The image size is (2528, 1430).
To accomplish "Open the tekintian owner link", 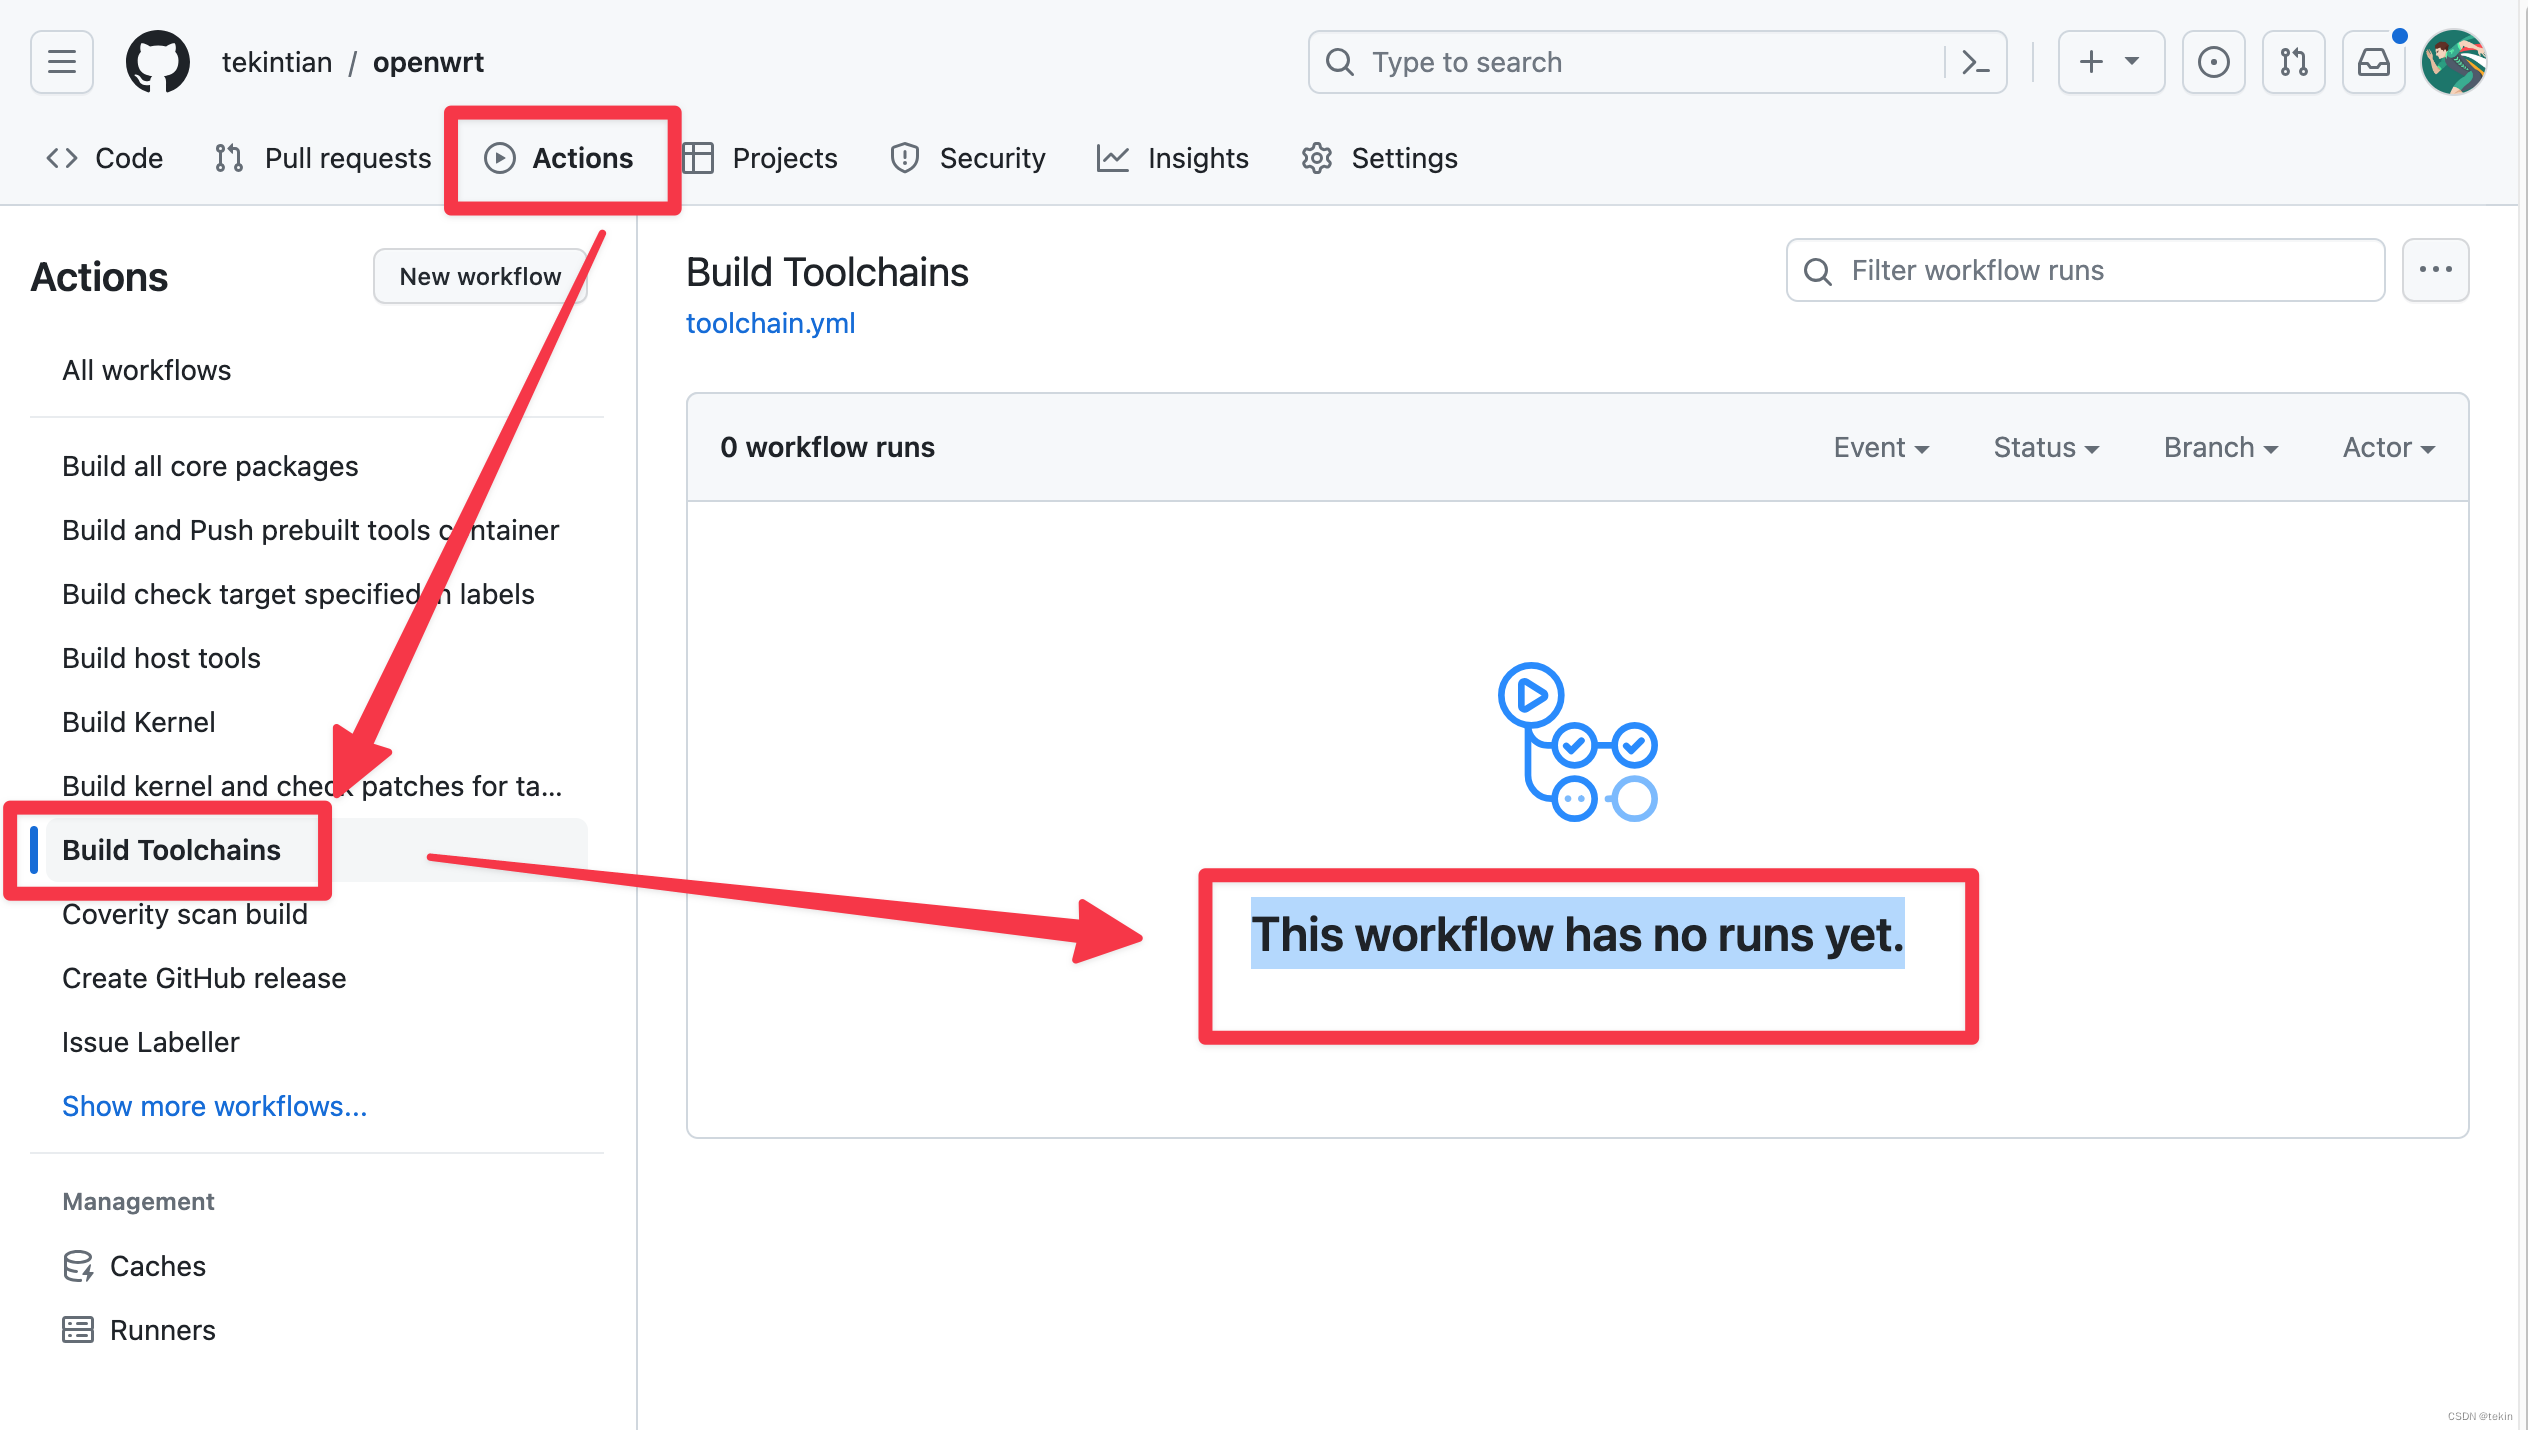I will (x=277, y=62).
